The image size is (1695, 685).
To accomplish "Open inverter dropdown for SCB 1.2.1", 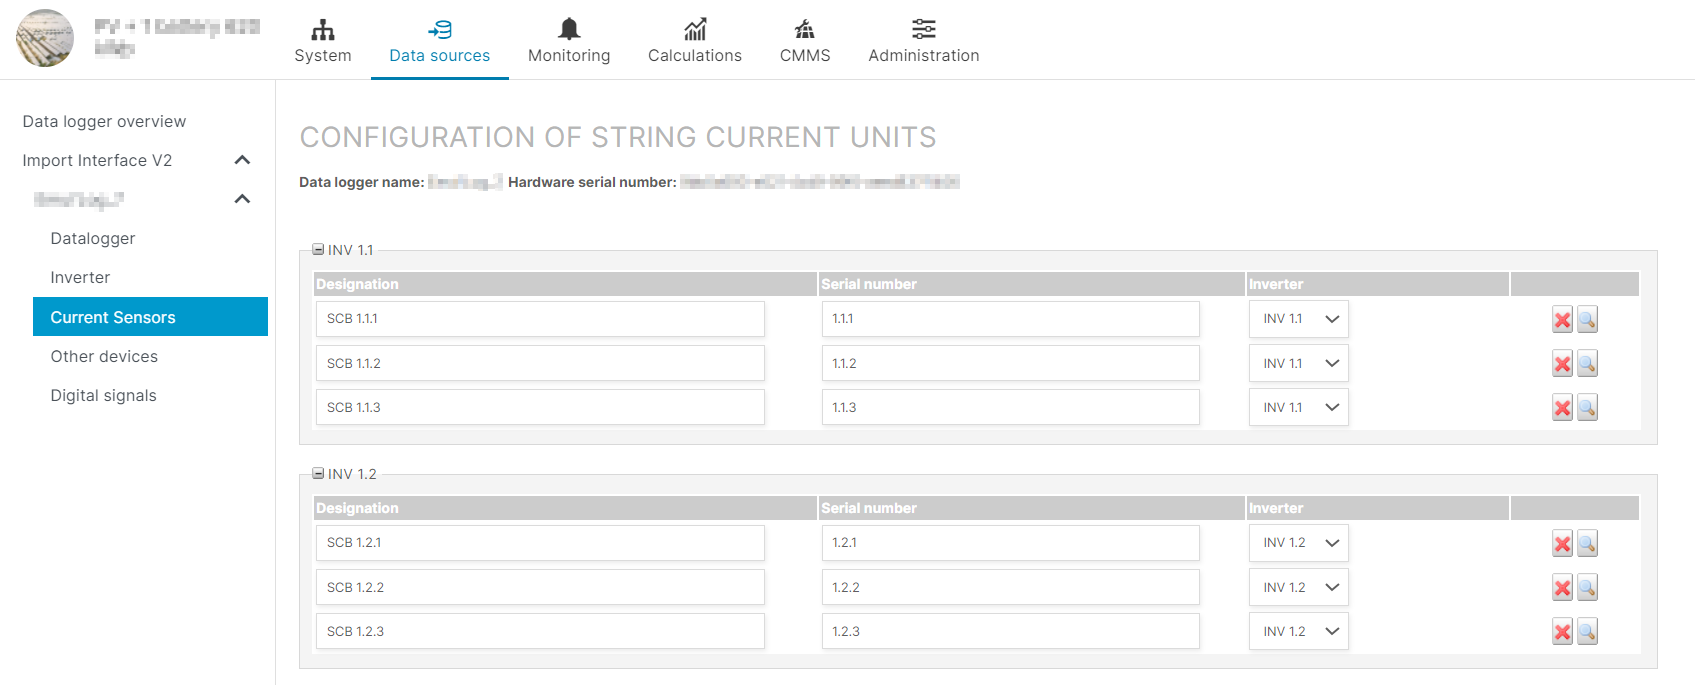I will coord(1299,543).
